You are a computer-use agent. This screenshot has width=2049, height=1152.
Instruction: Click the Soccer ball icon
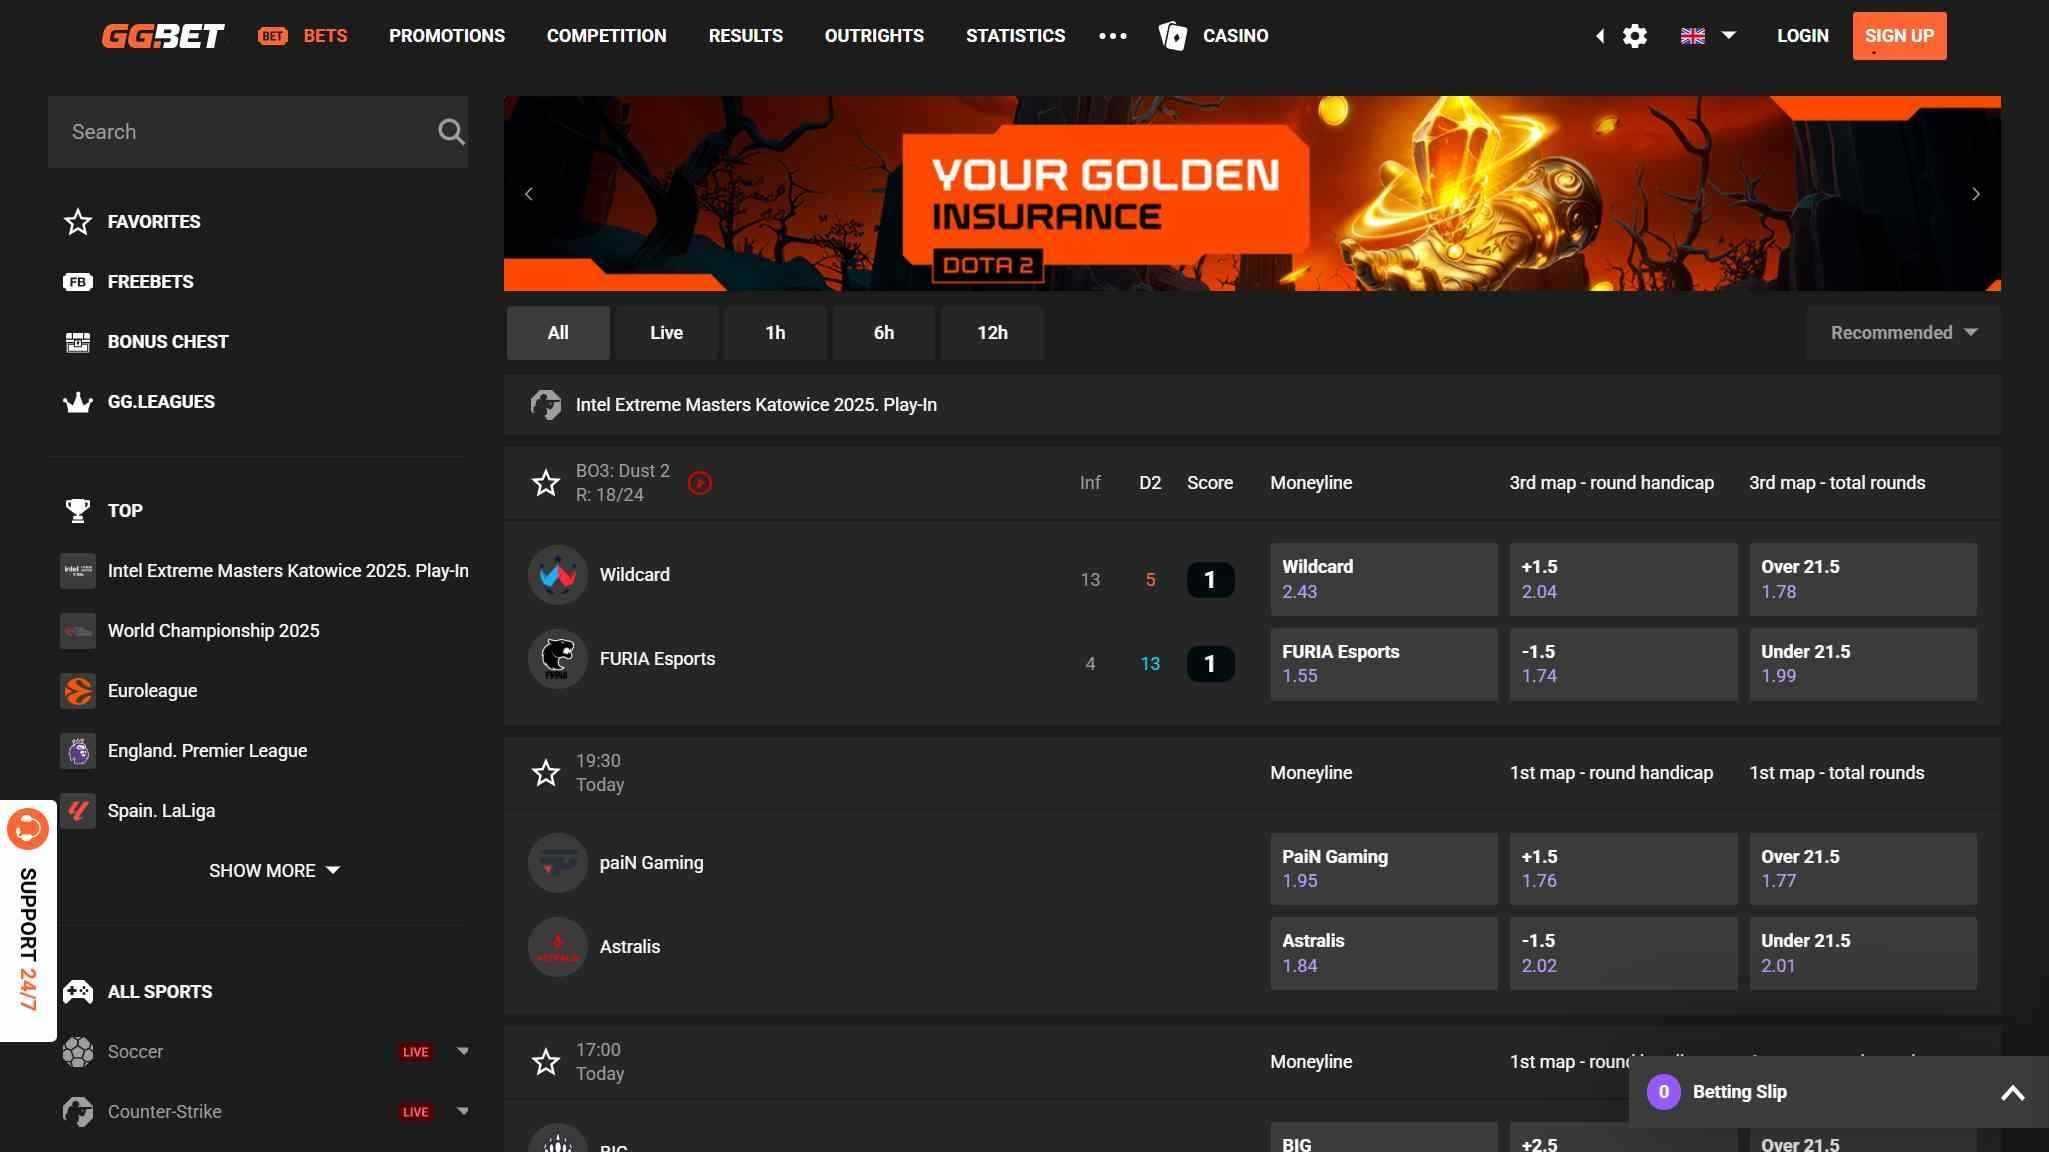[78, 1052]
